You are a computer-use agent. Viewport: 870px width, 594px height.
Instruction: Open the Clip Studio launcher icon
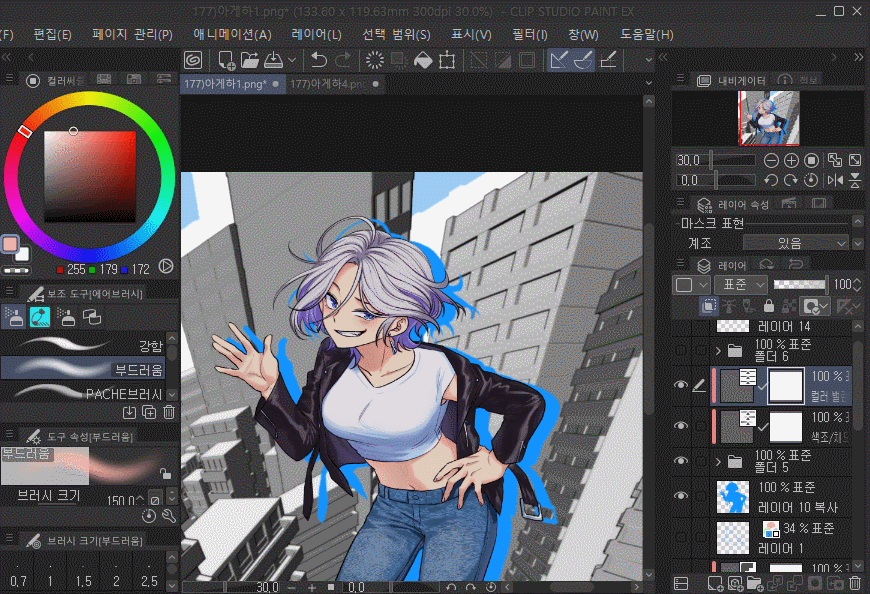click(x=193, y=60)
